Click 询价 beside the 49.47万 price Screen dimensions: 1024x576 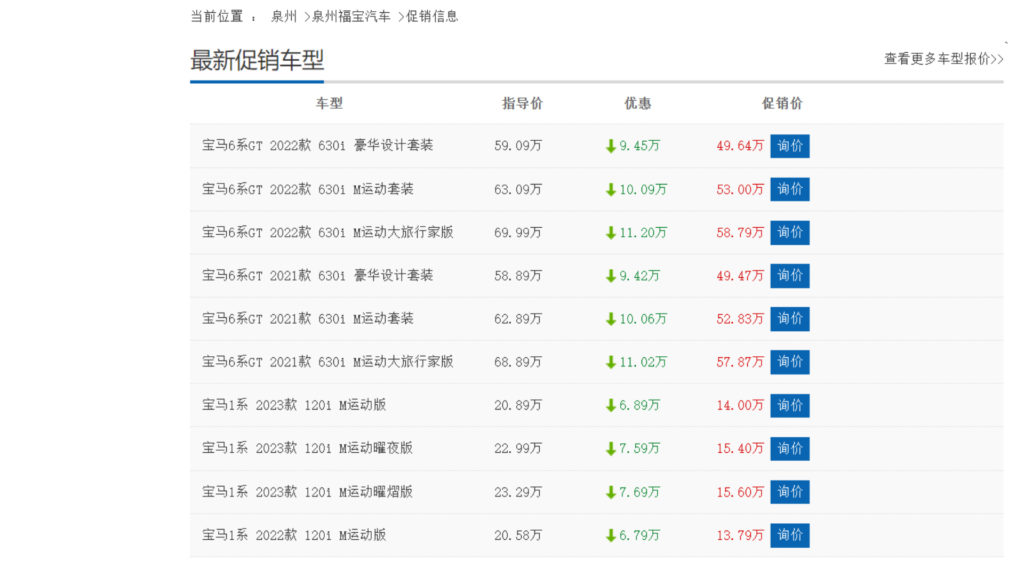(x=790, y=276)
